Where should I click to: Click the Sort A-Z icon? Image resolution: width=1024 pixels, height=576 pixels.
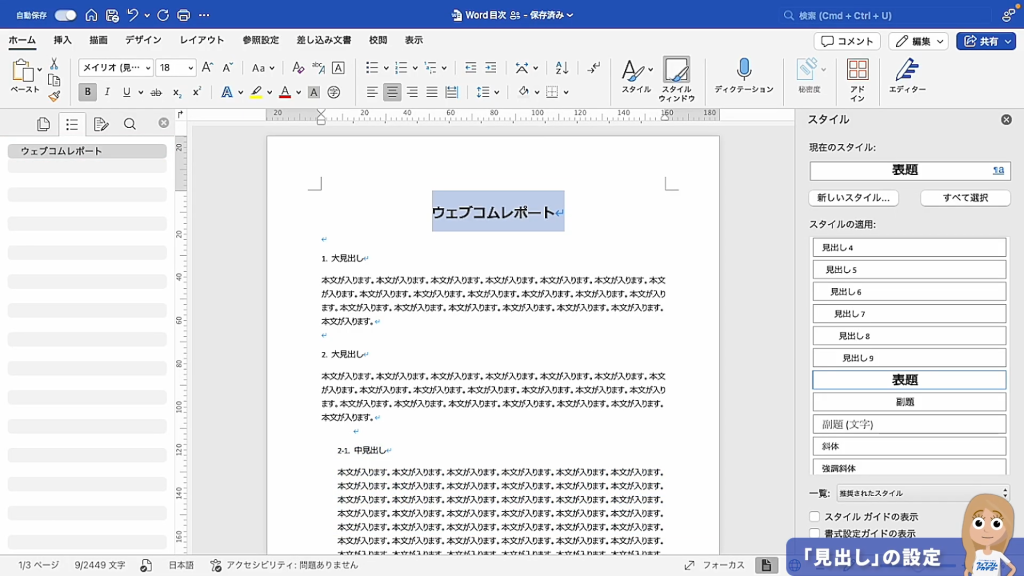561,68
